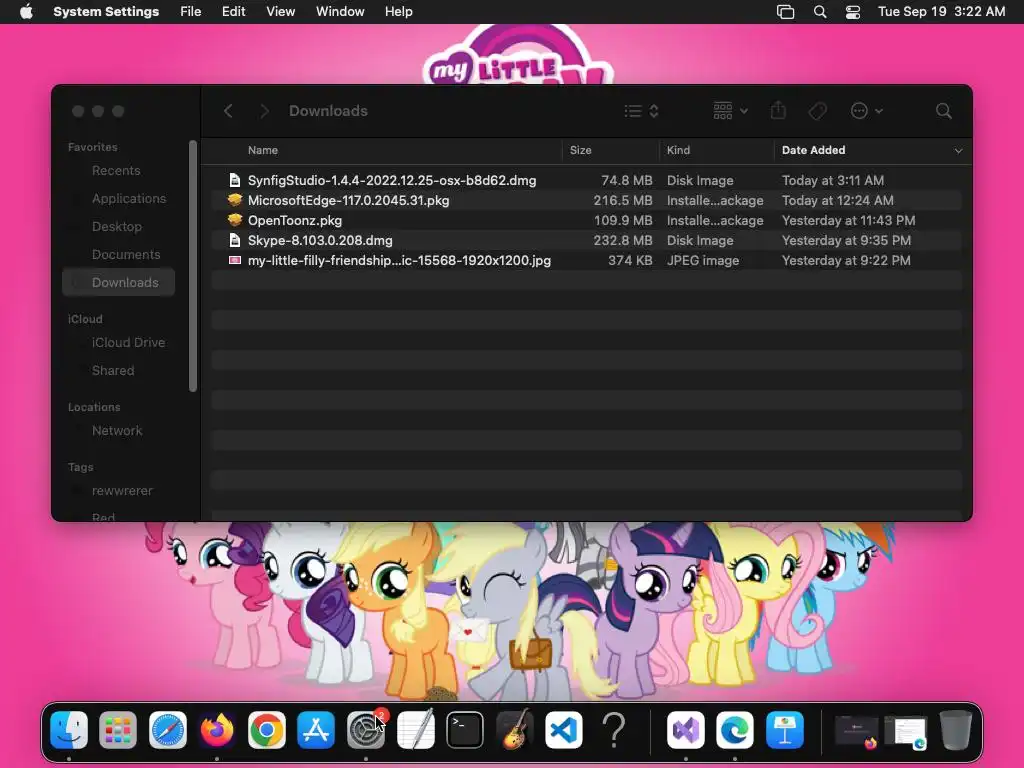Sort by Date Added column header

point(813,150)
